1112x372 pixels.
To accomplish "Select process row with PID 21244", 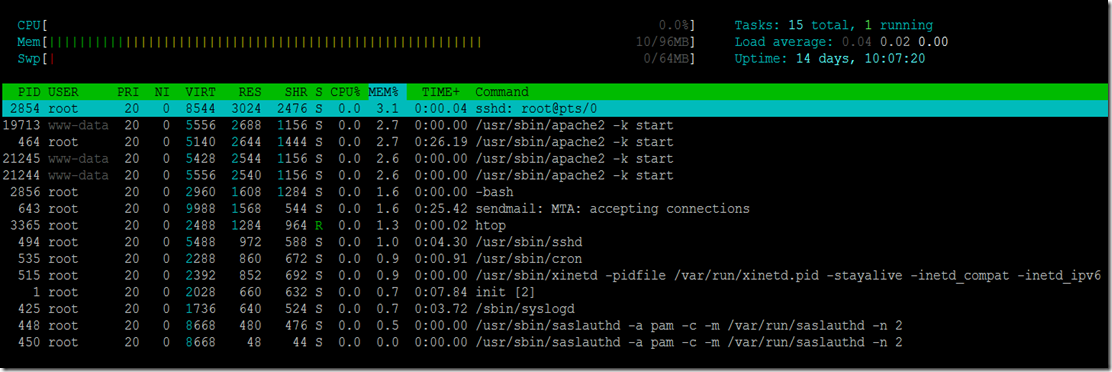I will point(555,175).
